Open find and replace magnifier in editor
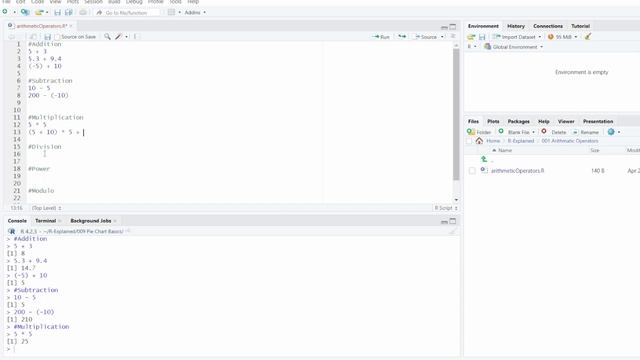640x360 pixels. (107, 37)
